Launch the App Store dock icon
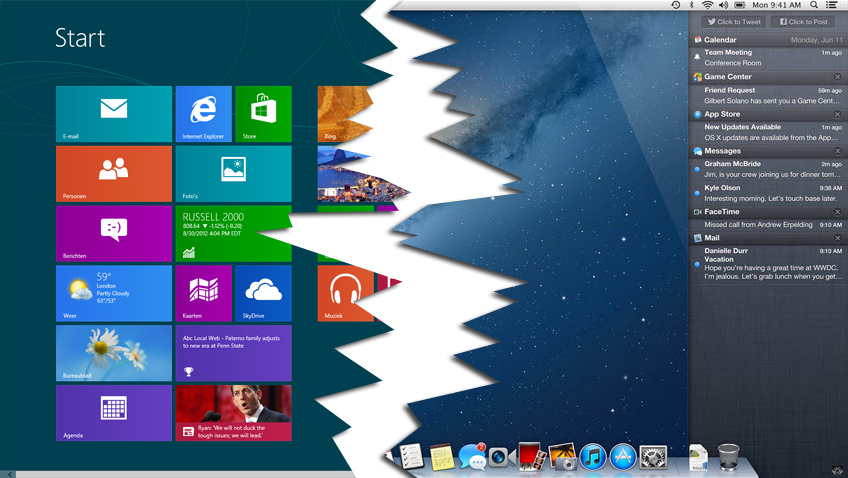The width and height of the screenshot is (848, 478). coord(623,458)
